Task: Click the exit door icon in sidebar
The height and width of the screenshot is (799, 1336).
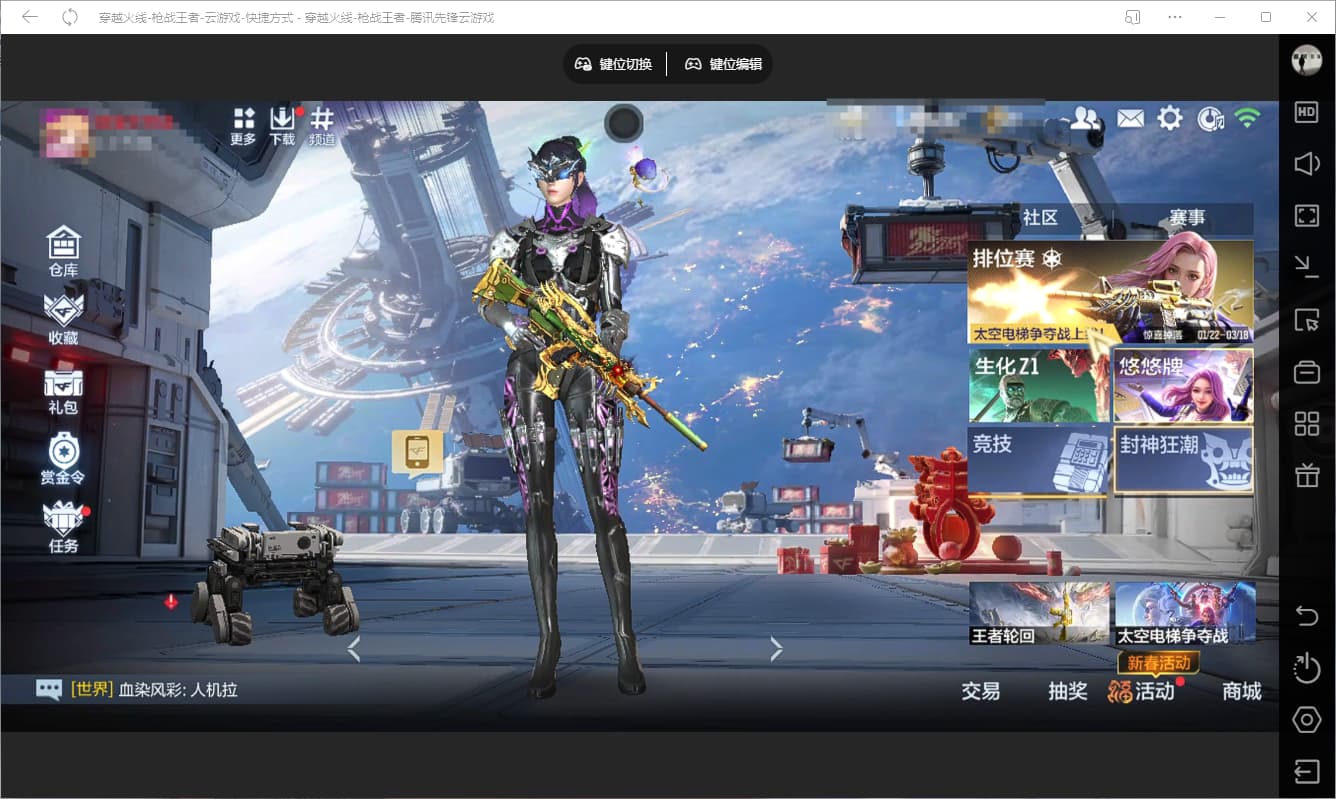Action: pos(1307,771)
